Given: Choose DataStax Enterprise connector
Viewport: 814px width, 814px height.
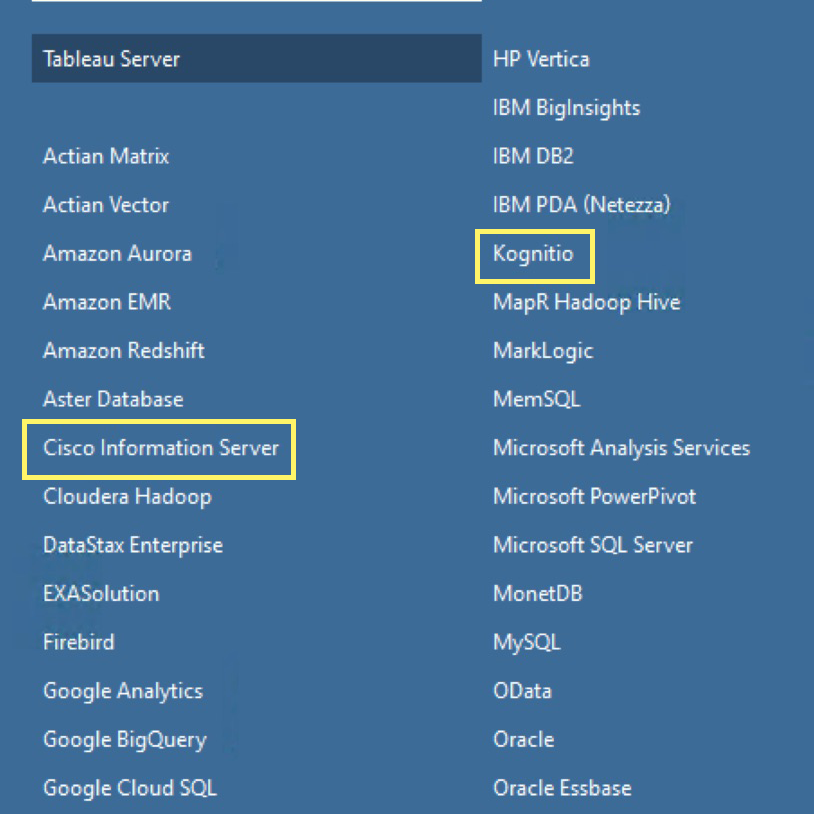Looking at the screenshot, I should [132, 546].
